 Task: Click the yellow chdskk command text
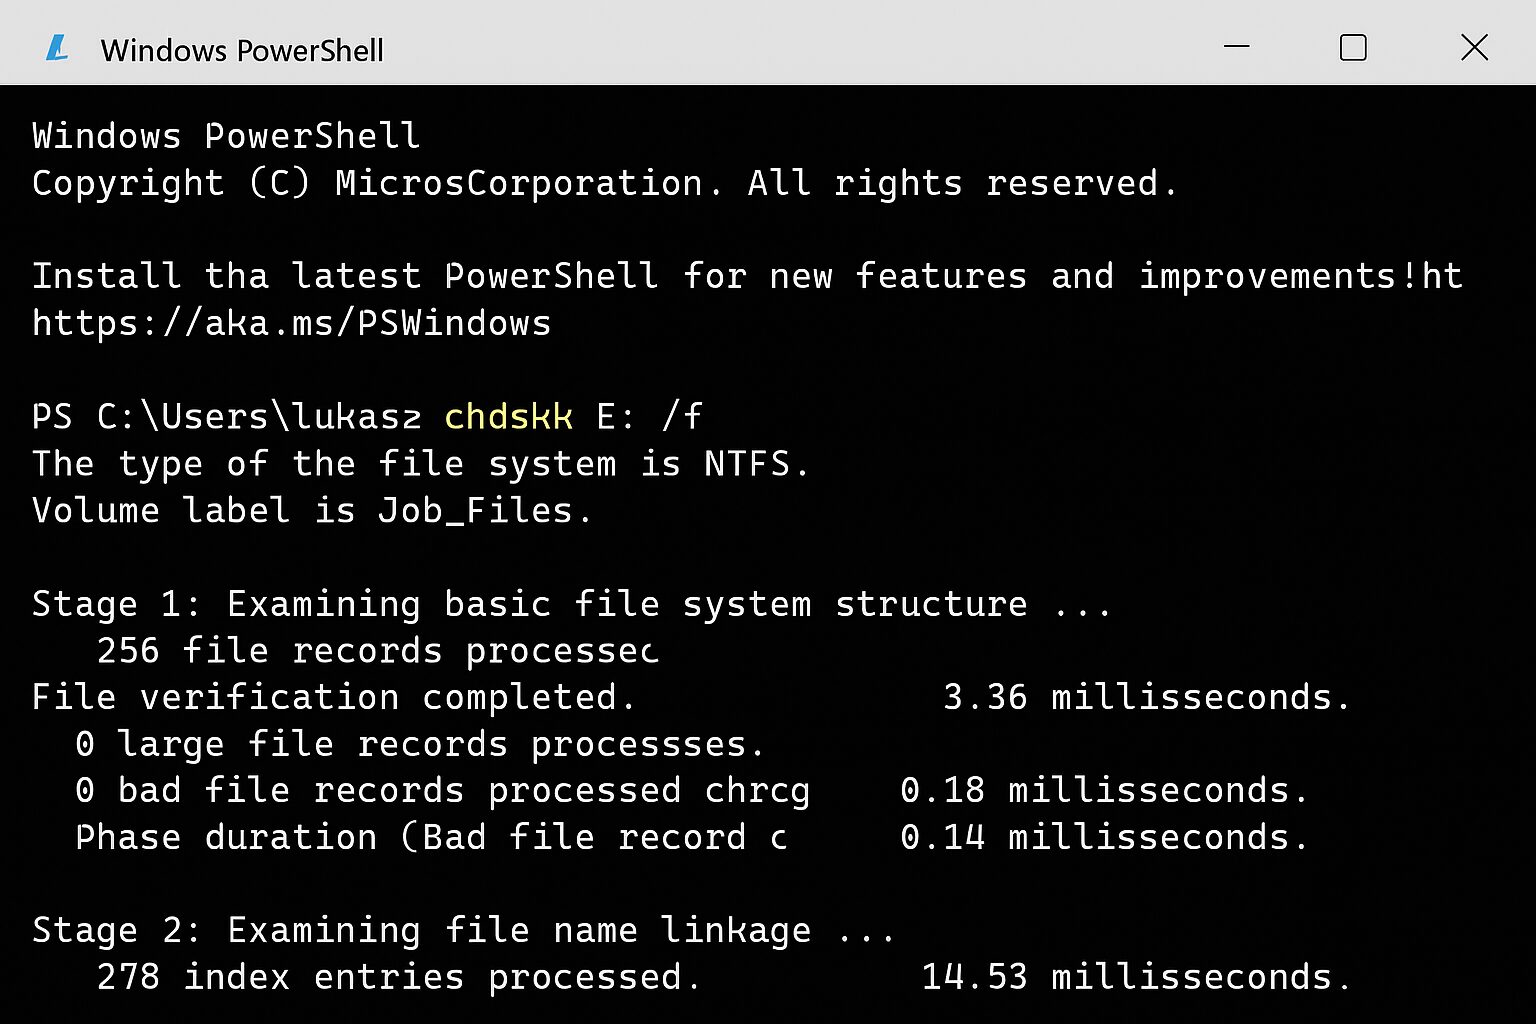[508, 416]
